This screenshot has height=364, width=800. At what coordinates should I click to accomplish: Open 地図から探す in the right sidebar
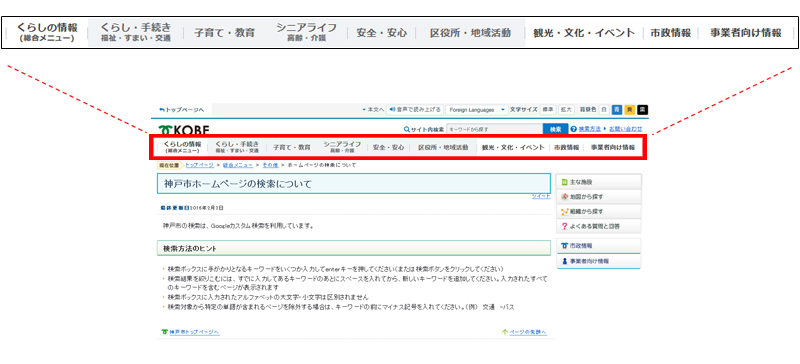[599, 197]
